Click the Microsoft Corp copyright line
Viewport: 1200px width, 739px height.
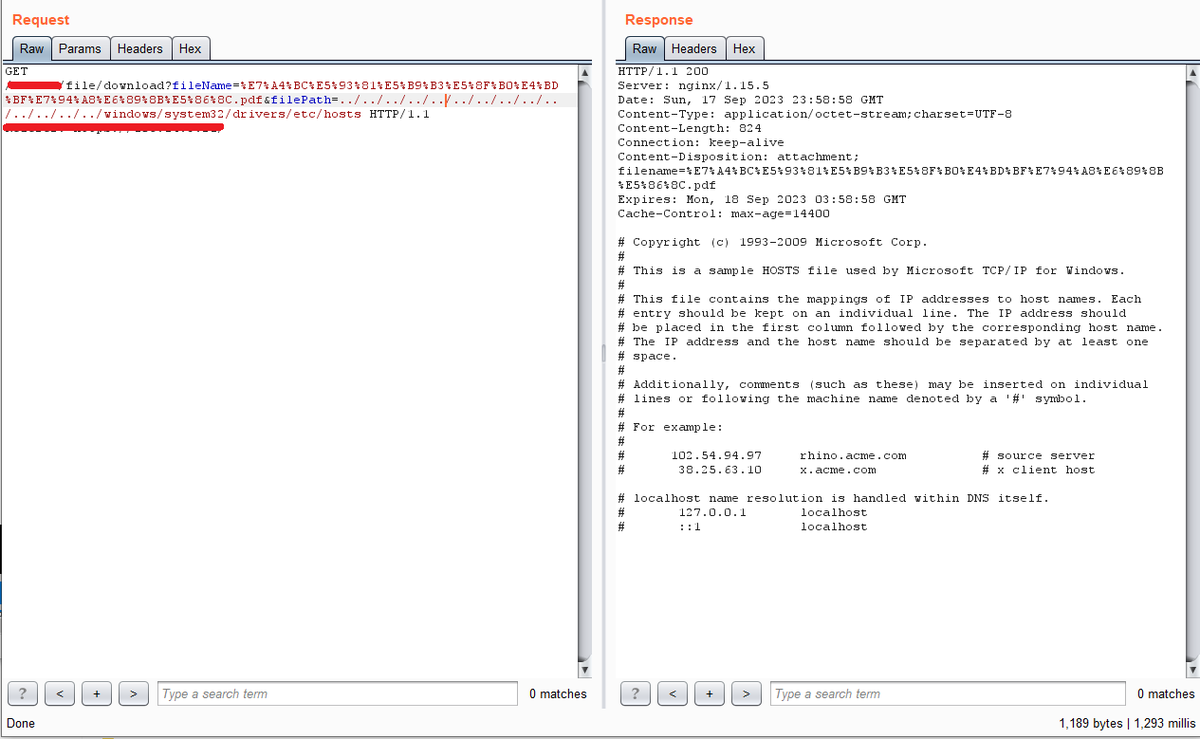click(x=773, y=242)
